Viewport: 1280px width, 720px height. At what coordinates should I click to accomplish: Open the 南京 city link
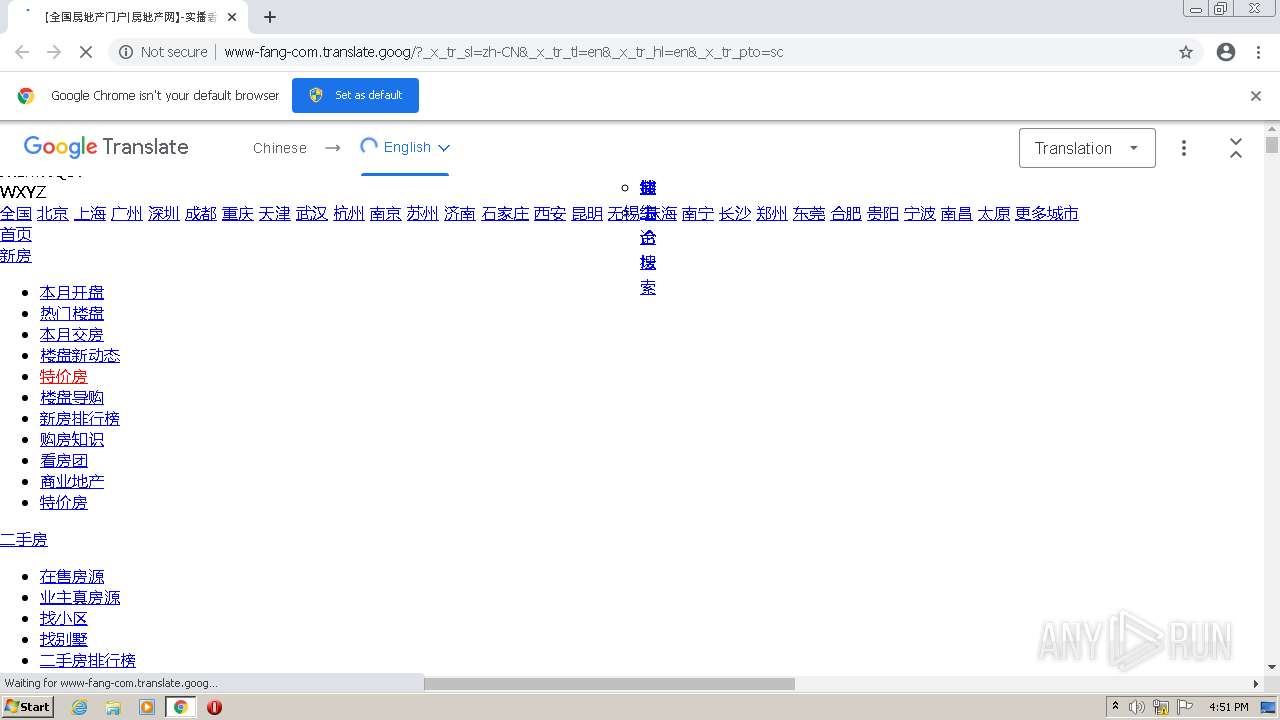[386, 213]
